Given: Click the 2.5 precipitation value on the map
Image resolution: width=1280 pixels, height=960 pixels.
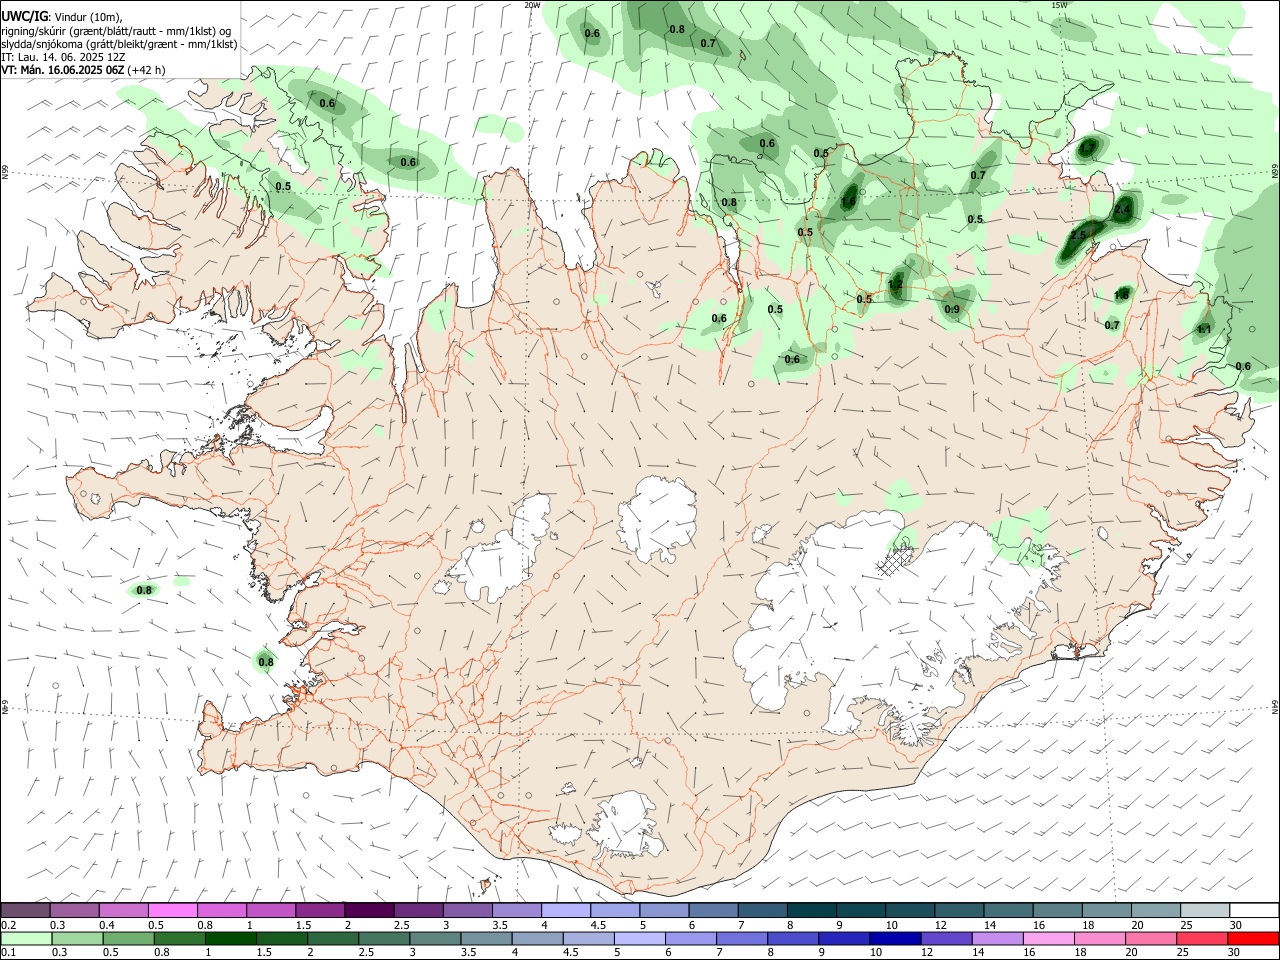Looking at the screenshot, I should coord(1078,236).
